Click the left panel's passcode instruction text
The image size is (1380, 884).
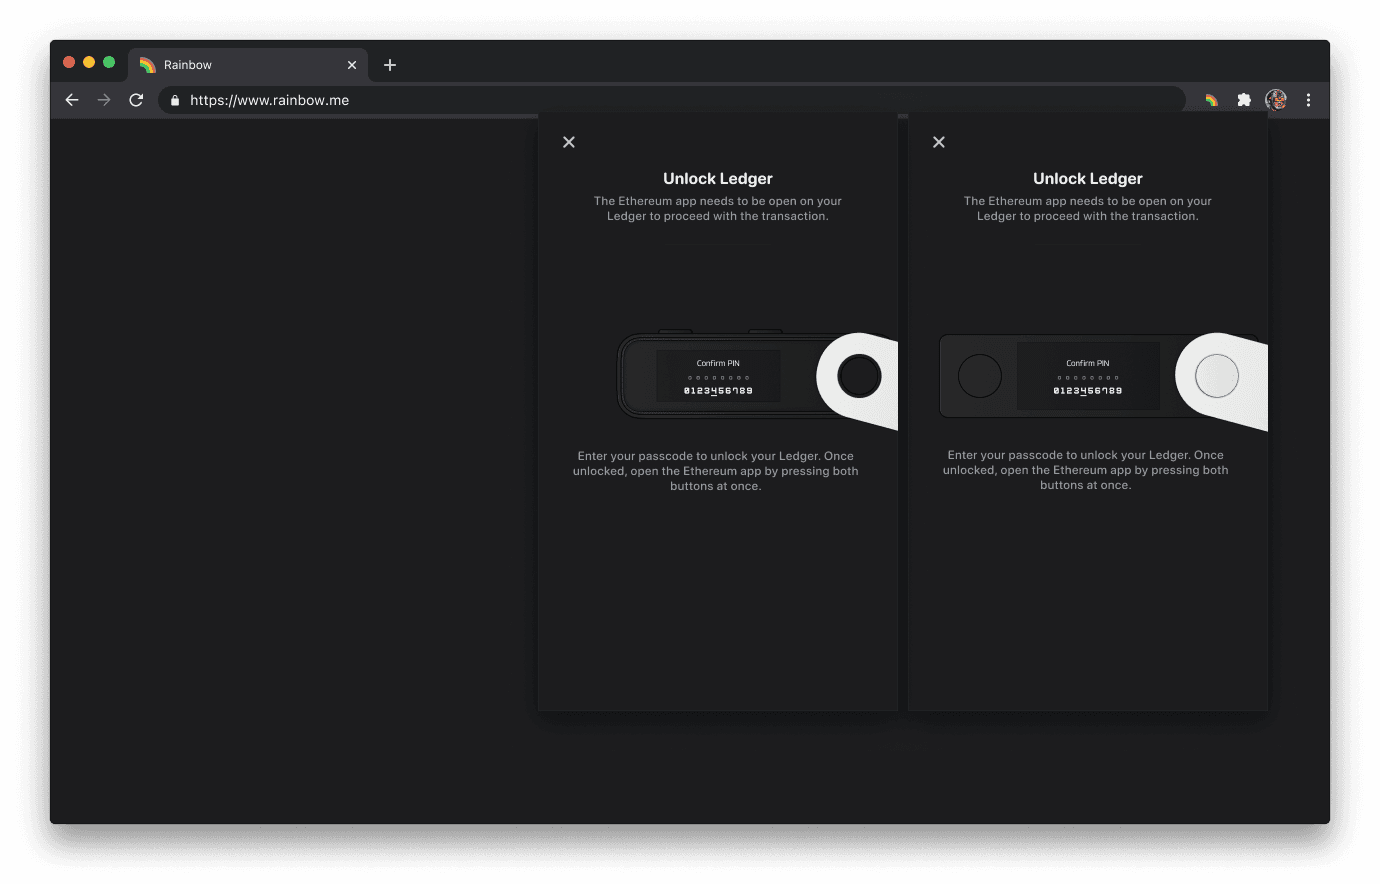coord(716,471)
